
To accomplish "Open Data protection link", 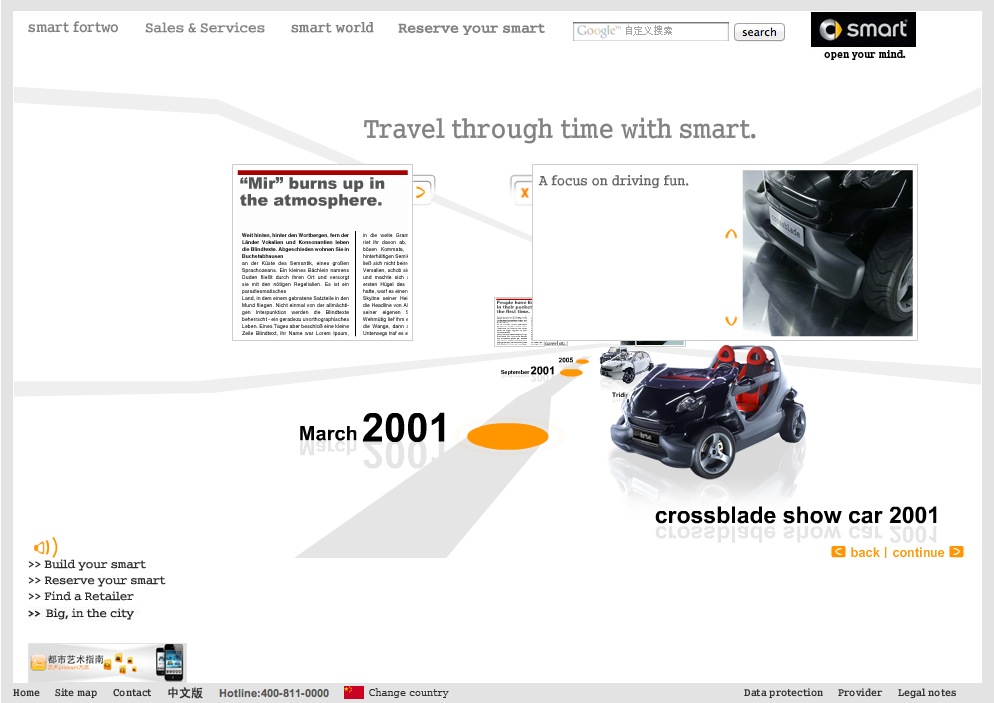I will click(x=783, y=693).
